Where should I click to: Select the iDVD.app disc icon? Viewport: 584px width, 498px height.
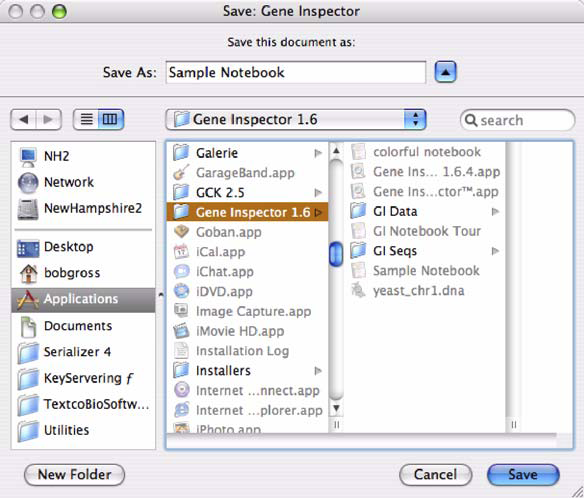(181, 291)
